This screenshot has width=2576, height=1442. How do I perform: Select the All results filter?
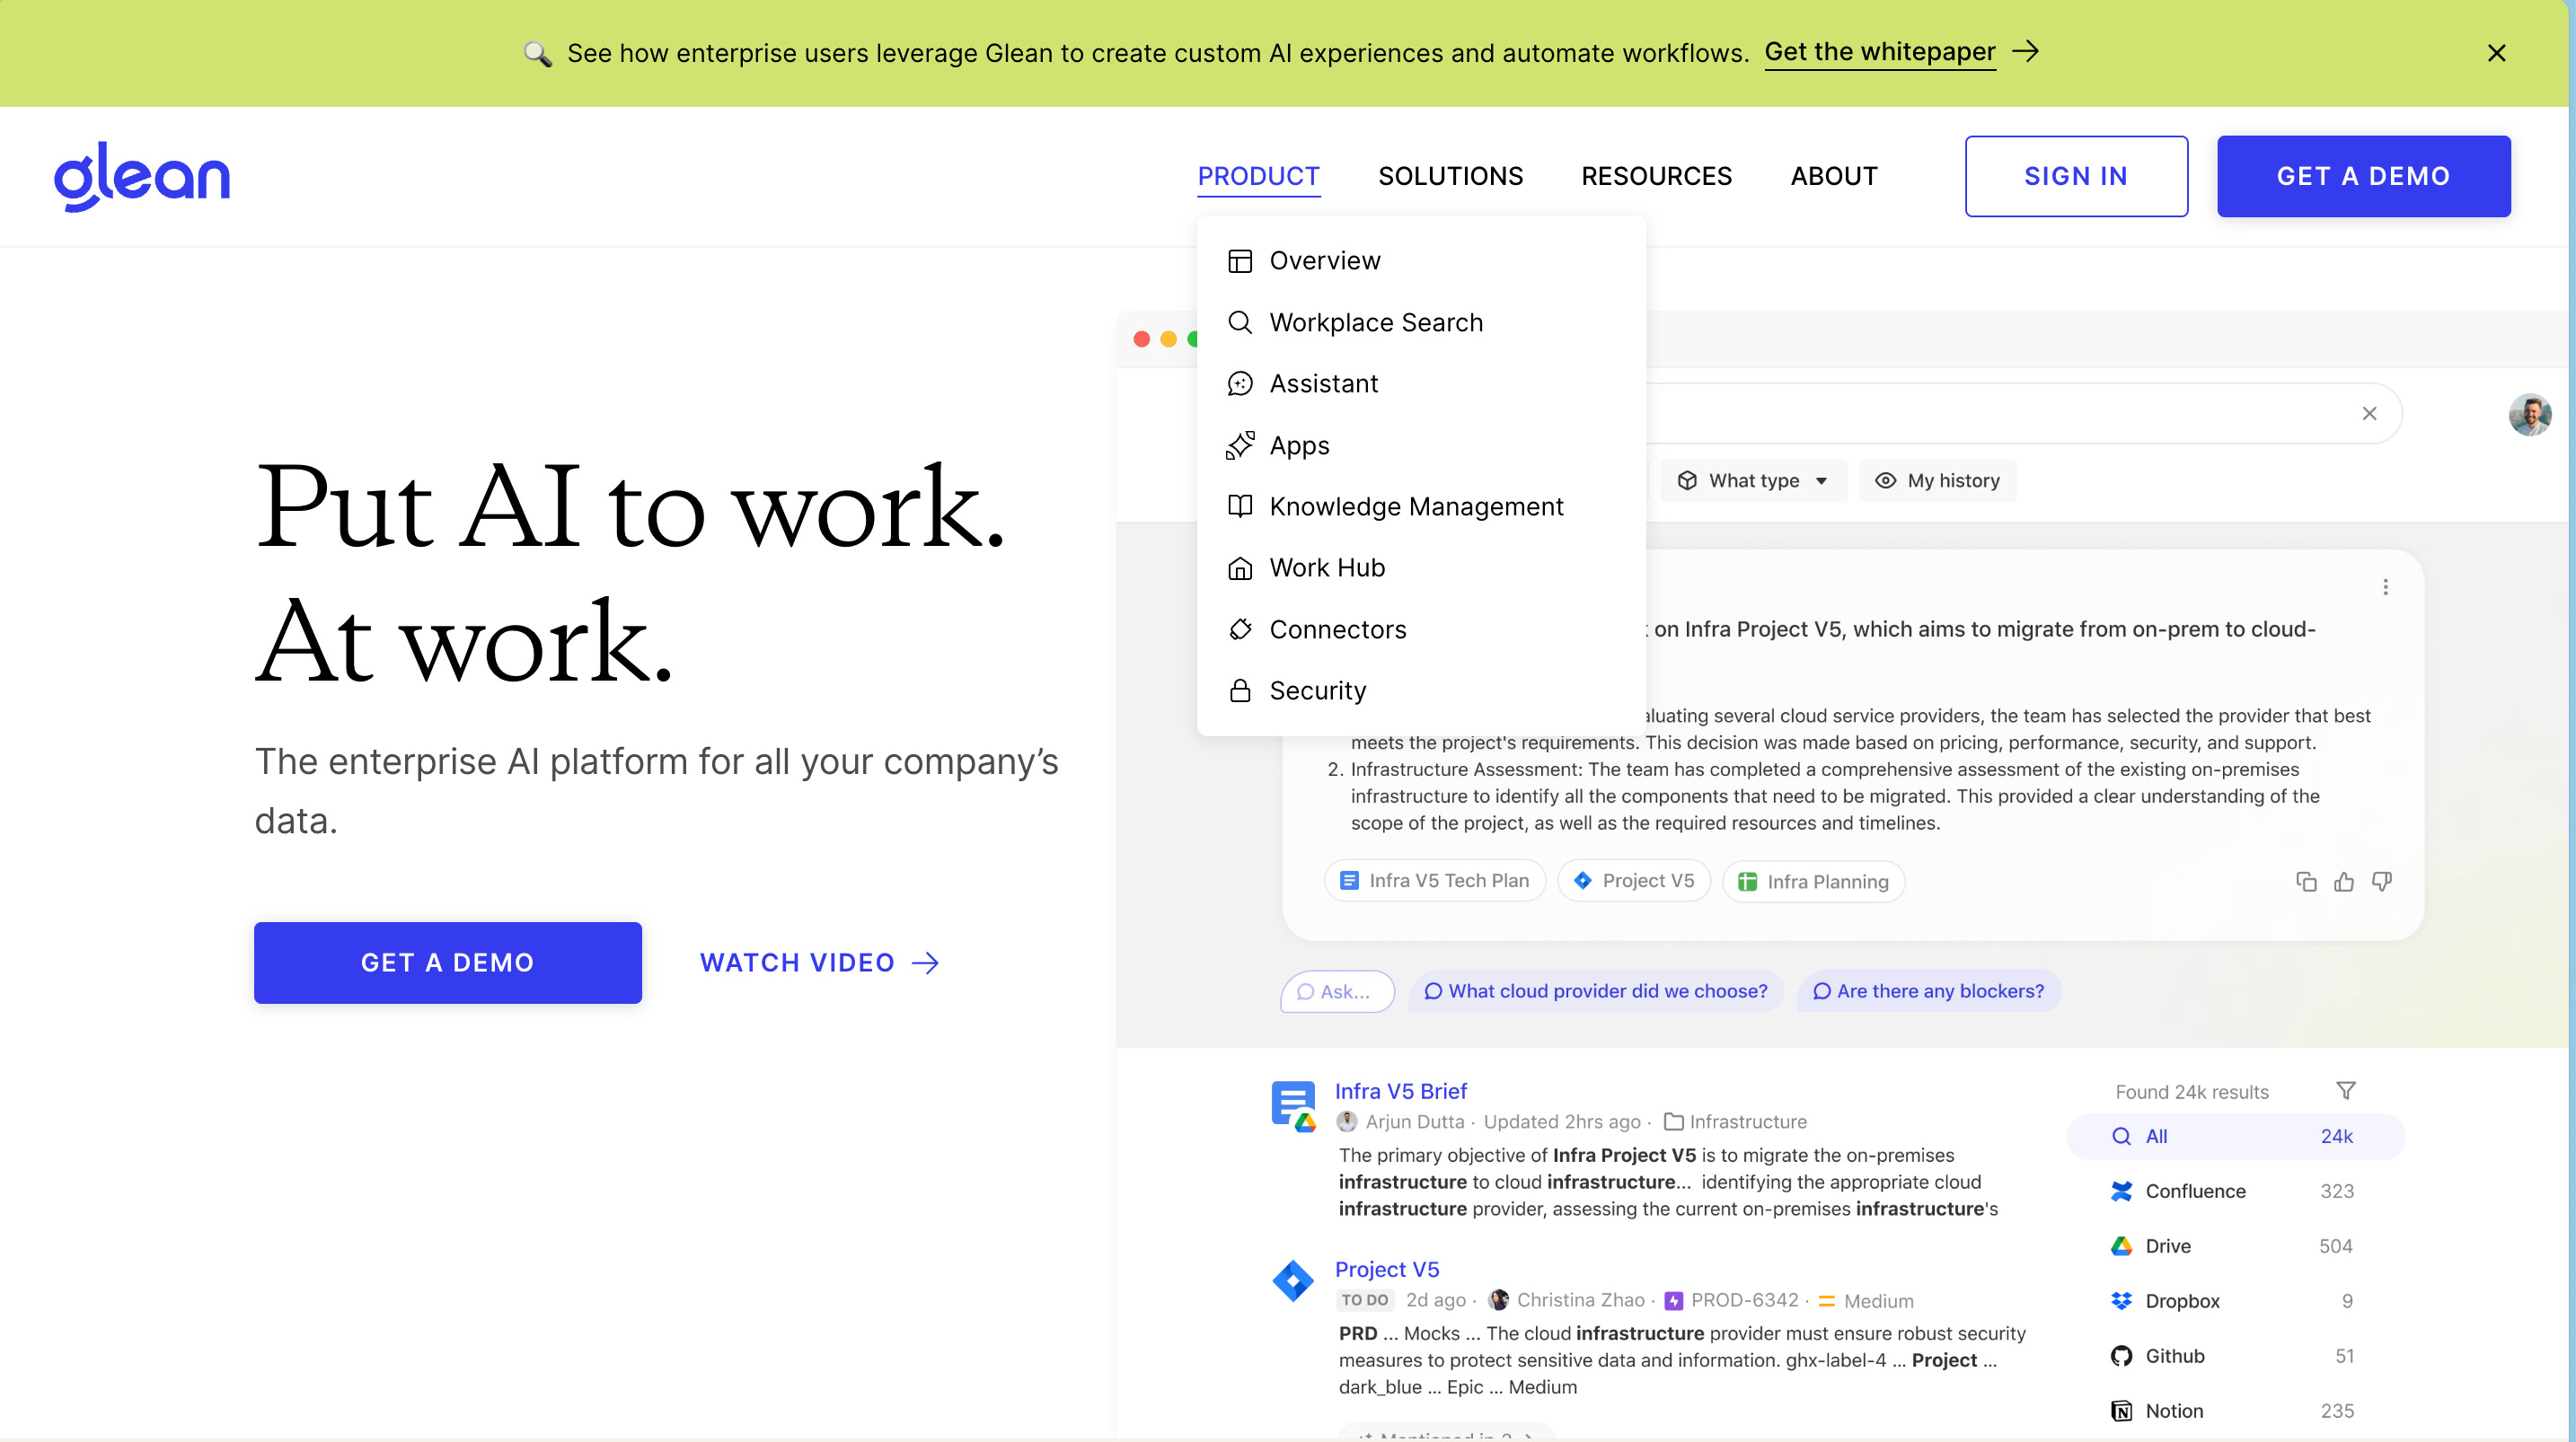tap(2235, 1137)
